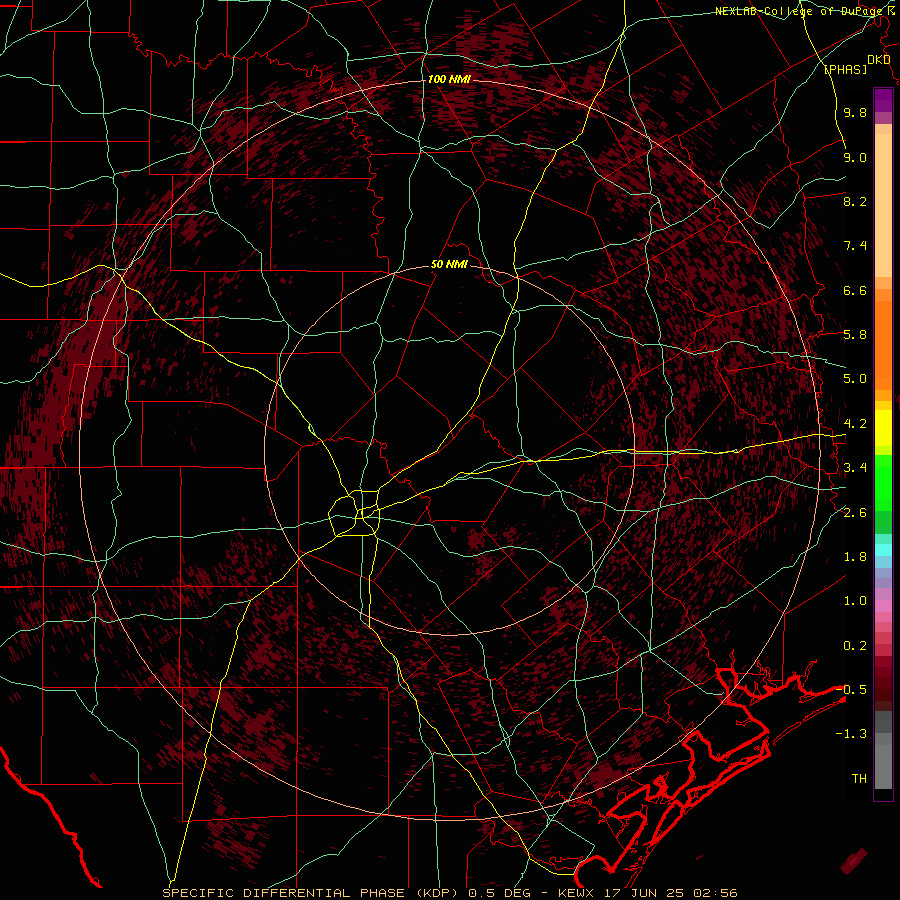Select the -0.5 scale value
This screenshot has width=900, height=900.
click(851, 690)
